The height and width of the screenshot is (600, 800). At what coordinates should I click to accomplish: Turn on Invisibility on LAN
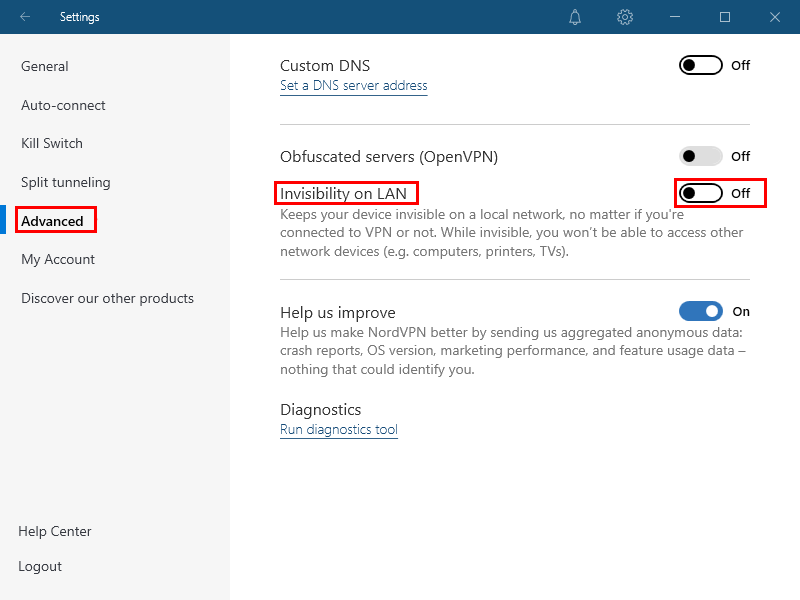tap(700, 193)
